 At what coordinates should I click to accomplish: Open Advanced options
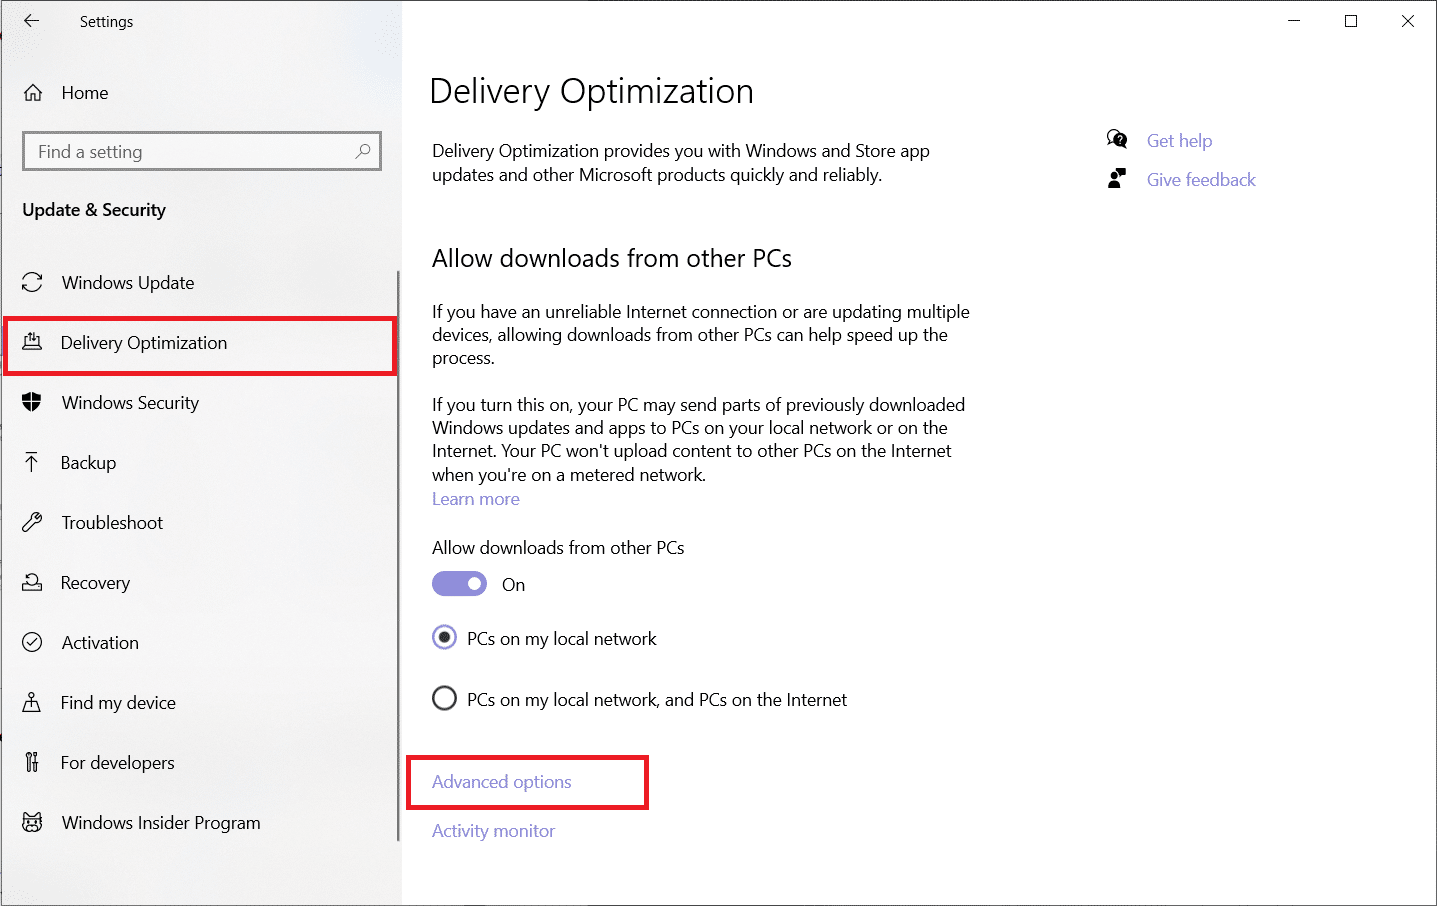pos(500,782)
